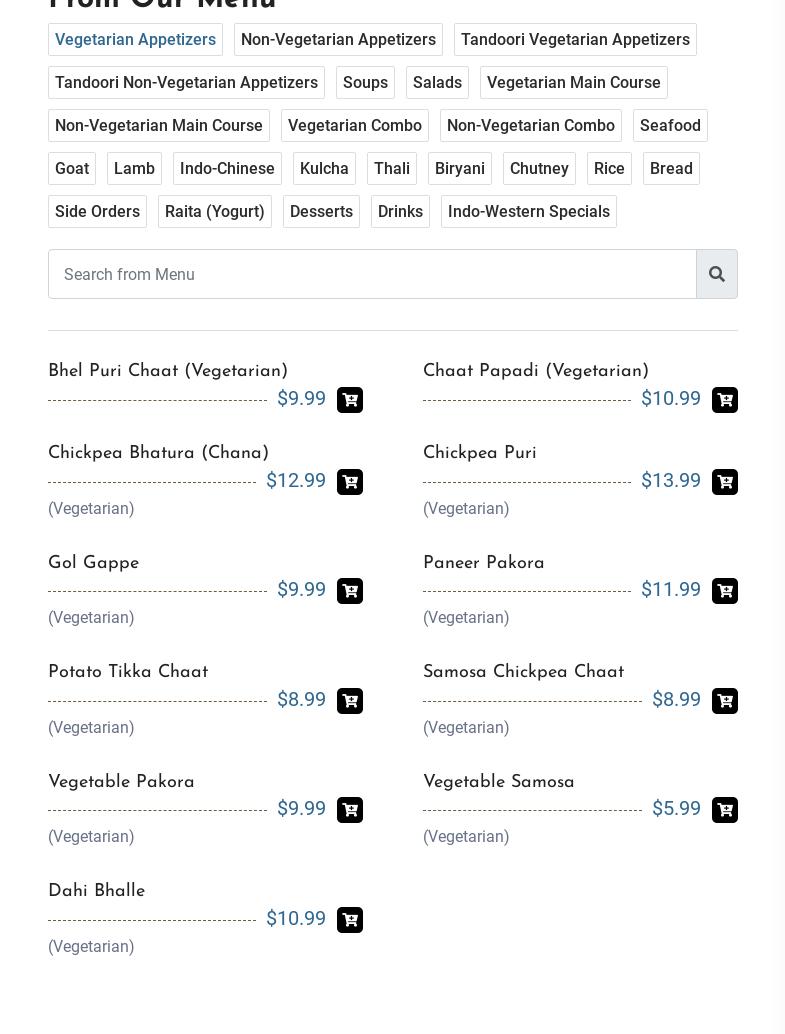Click the menu search magnifier button
Screen dimensions: 785x1034
(x=717, y=274)
